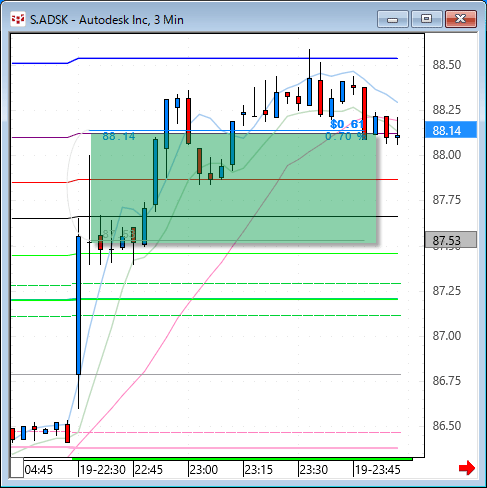Image resolution: width=487 pixels, height=488 pixels.
Task: Click the 04:45 time axis label
Action: [x=39, y=470]
